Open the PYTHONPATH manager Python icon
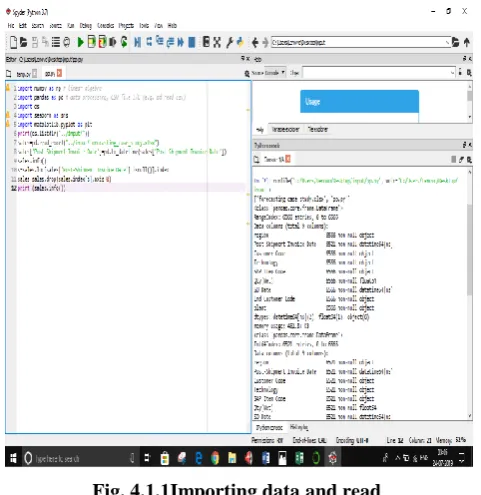This screenshot has height=495, width=481. (240, 42)
